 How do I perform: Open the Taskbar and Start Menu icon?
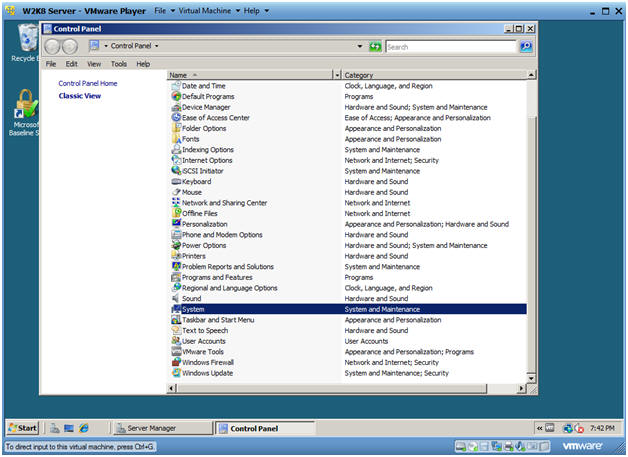[x=176, y=320]
